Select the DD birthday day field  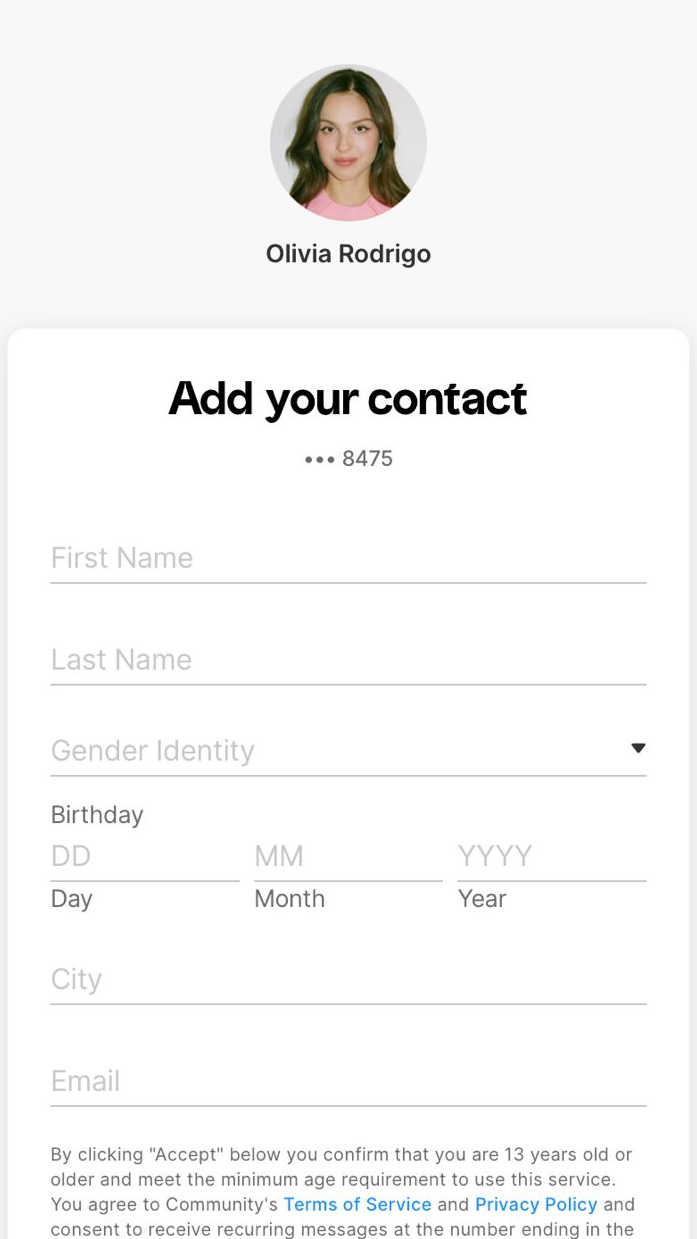144,856
